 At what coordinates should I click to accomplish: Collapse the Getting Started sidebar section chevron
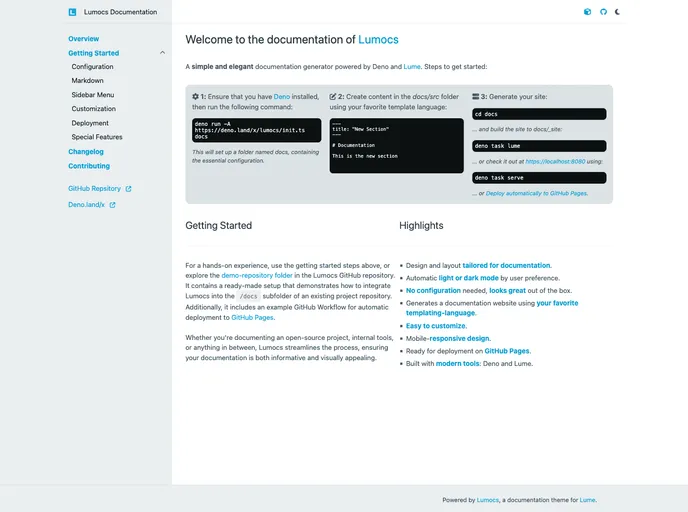click(x=162, y=53)
